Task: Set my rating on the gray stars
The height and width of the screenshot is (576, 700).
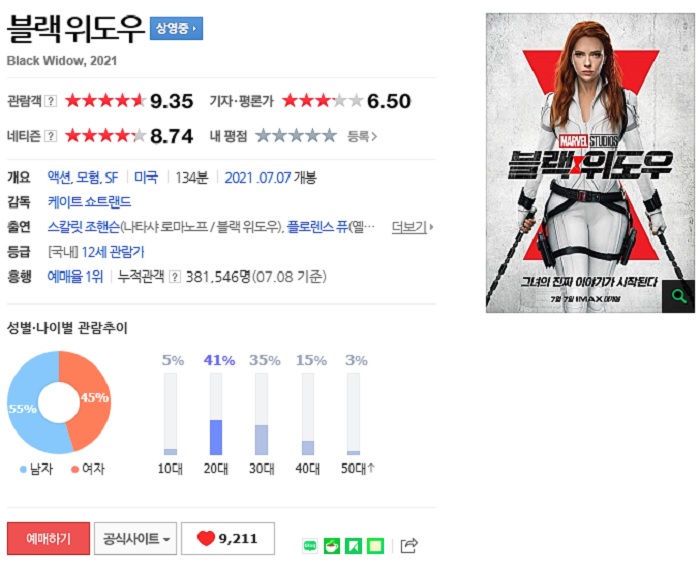Action: click(296, 136)
